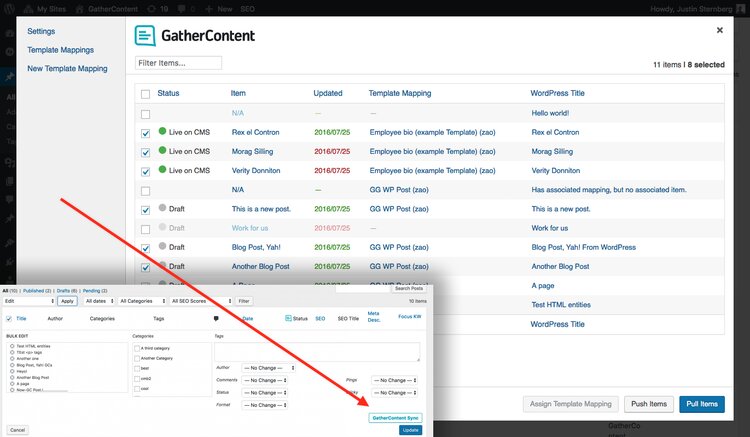Show Pending posts filter tab
Image resolution: width=750 pixels, height=437 pixels.
coord(95,291)
